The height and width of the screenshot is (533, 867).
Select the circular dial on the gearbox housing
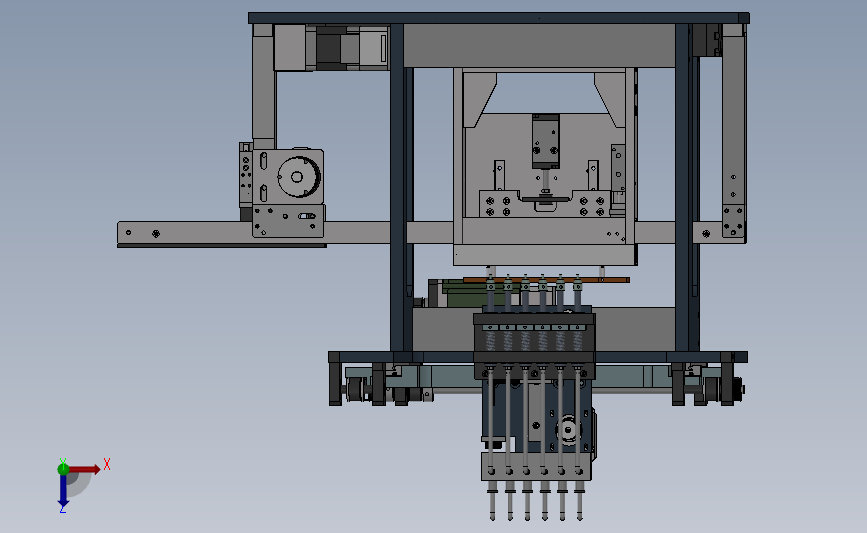click(x=297, y=177)
